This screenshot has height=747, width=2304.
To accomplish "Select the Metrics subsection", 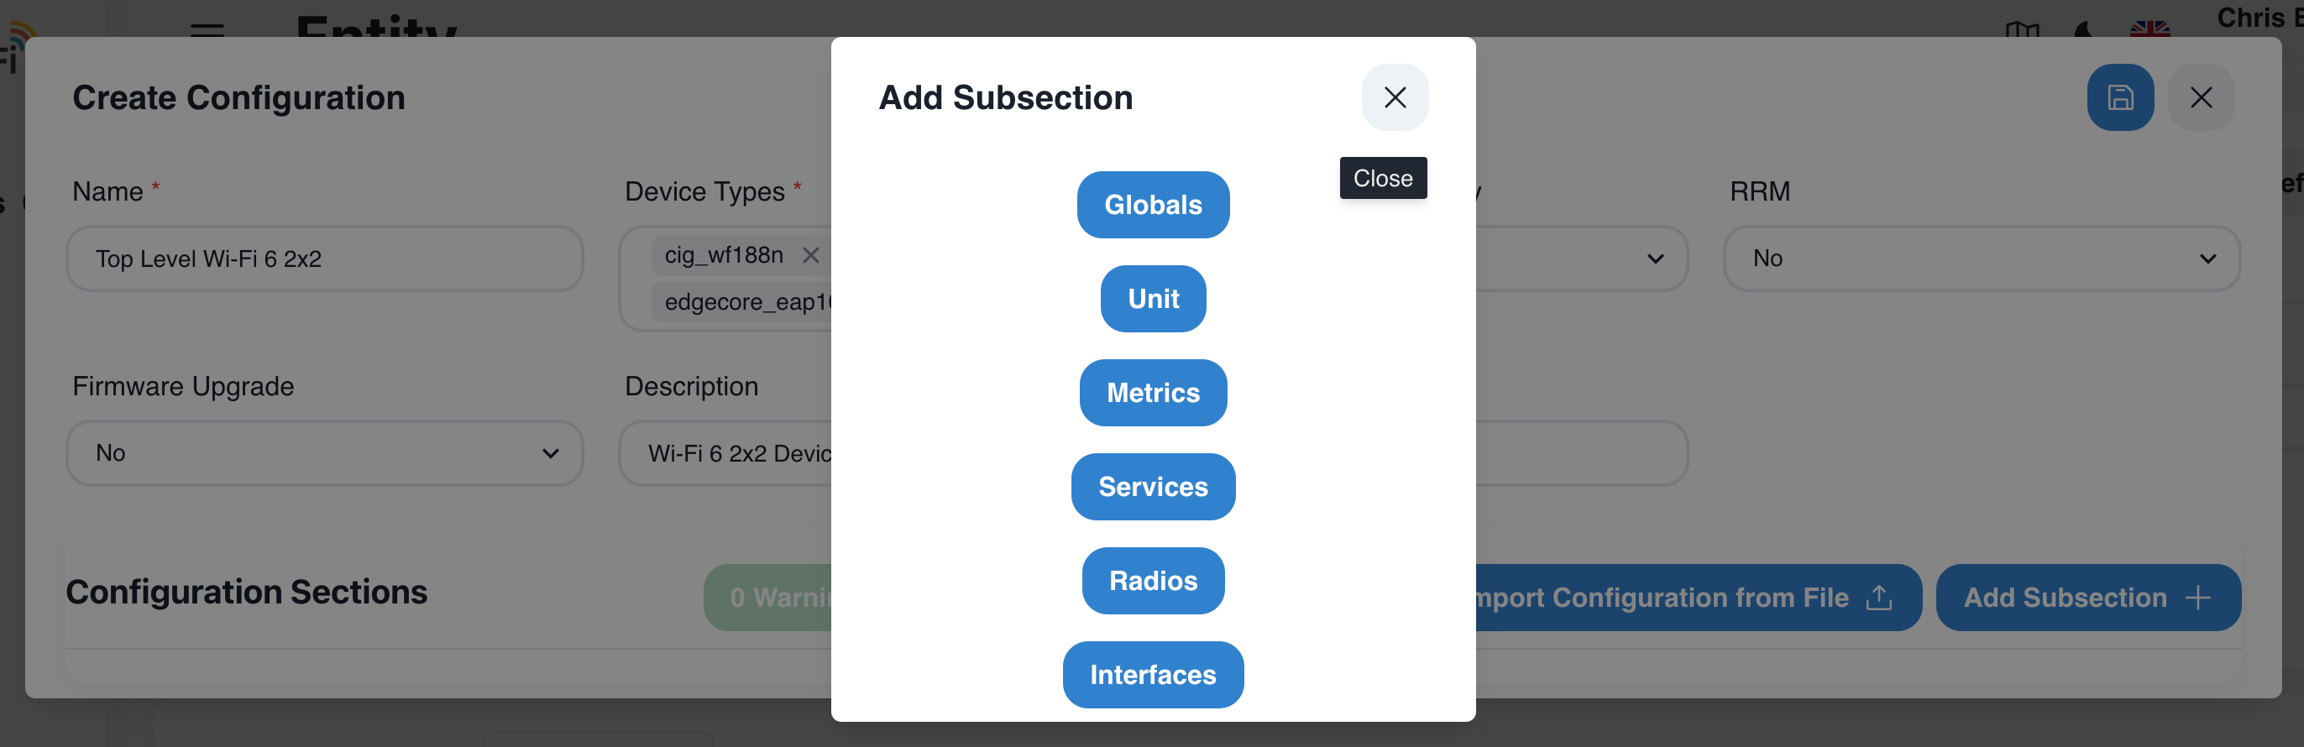I will (x=1153, y=393).
